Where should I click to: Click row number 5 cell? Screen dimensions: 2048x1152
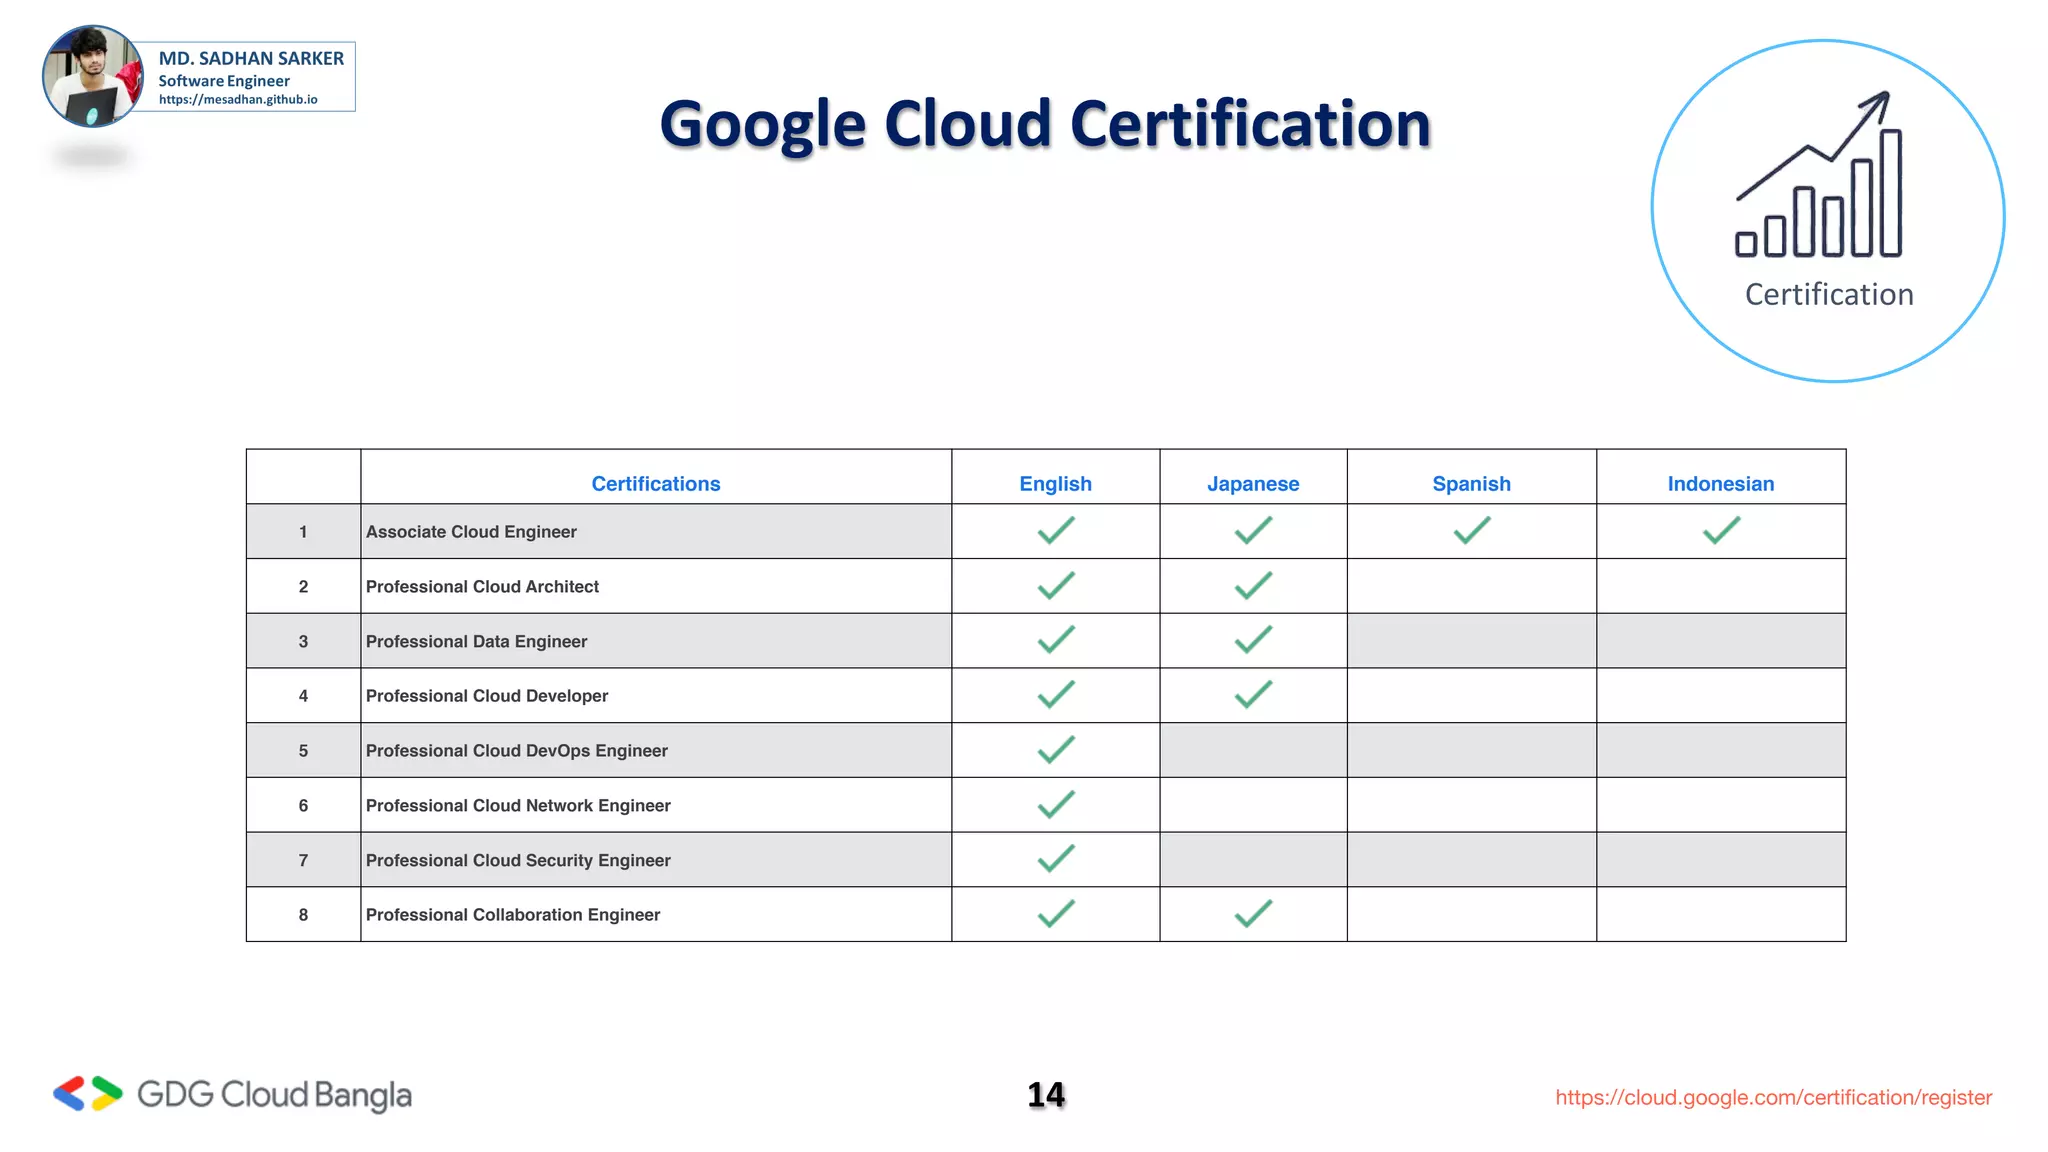[x=303, y=751]
